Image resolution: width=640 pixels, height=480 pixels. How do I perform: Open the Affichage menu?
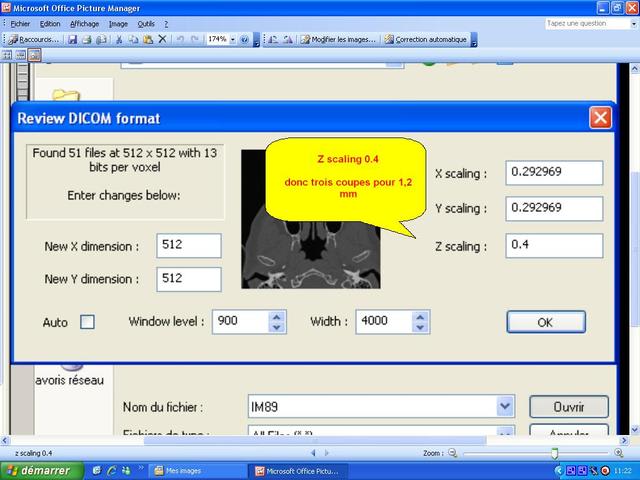(x=84, y=24)
